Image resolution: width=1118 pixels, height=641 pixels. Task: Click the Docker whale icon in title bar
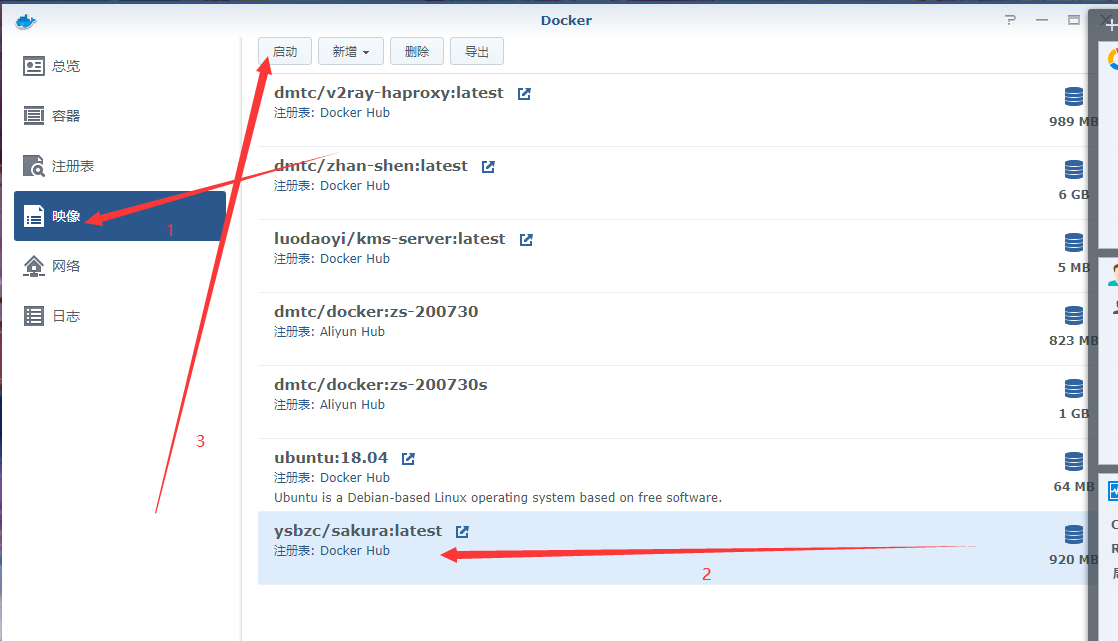[26, 21]
